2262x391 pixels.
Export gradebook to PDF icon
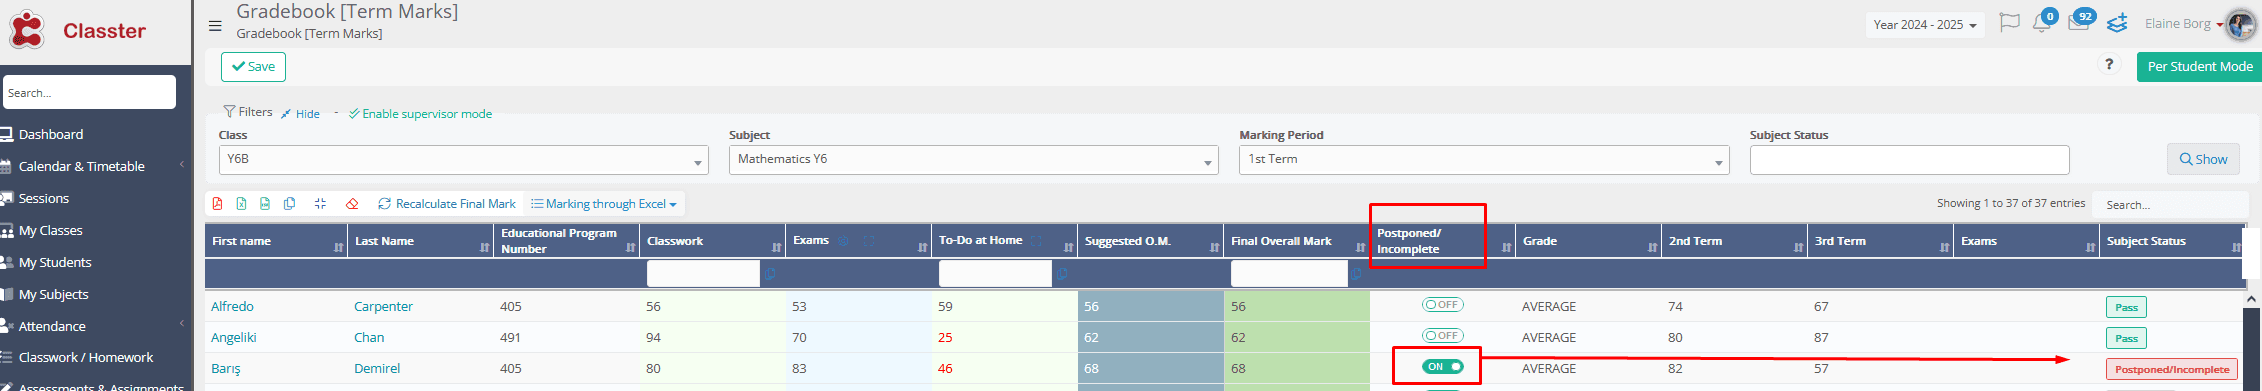coord(218,204)
